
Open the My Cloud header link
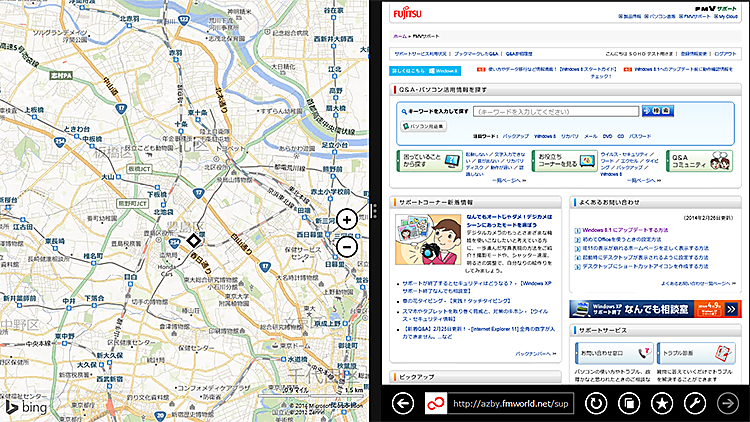point(726,16)
